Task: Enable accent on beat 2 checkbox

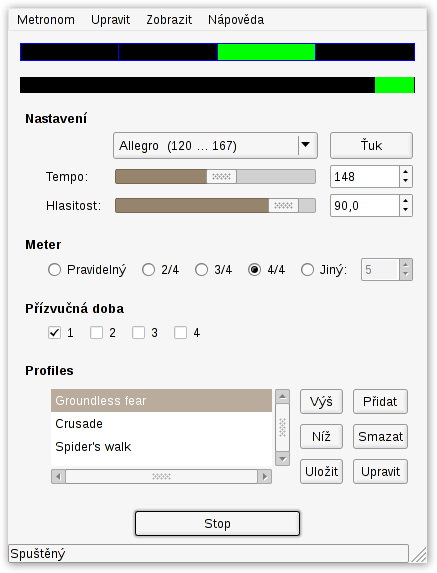Action: click(96, 333)
